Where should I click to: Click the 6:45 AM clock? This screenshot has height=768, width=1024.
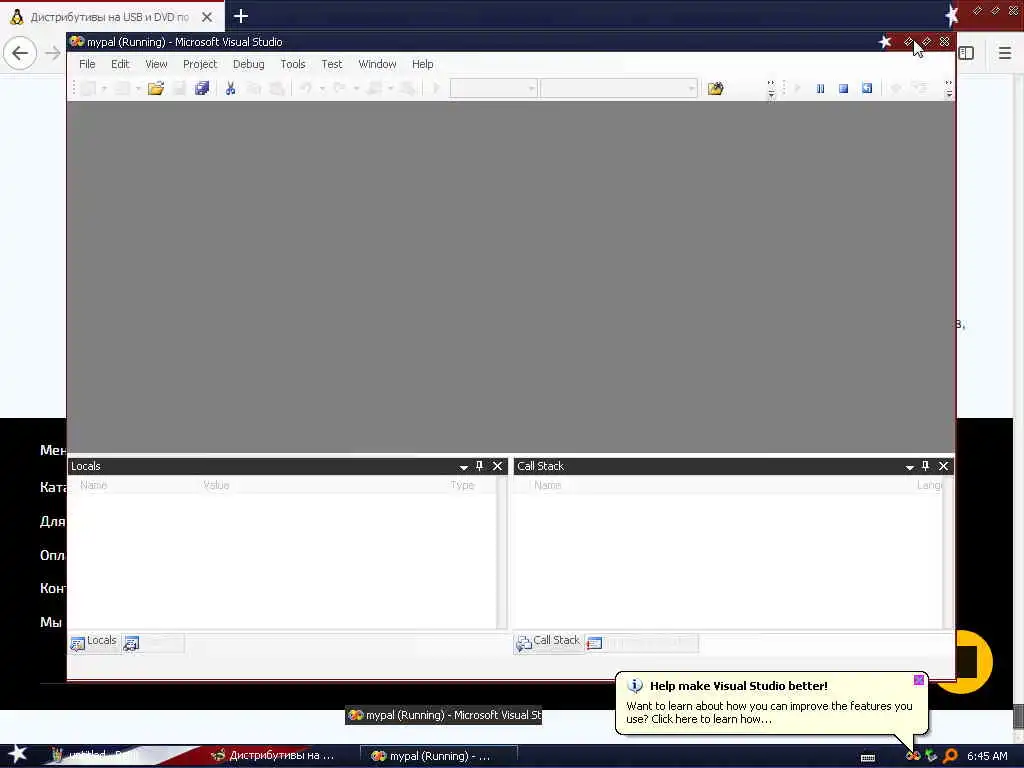tap(987, 756)
